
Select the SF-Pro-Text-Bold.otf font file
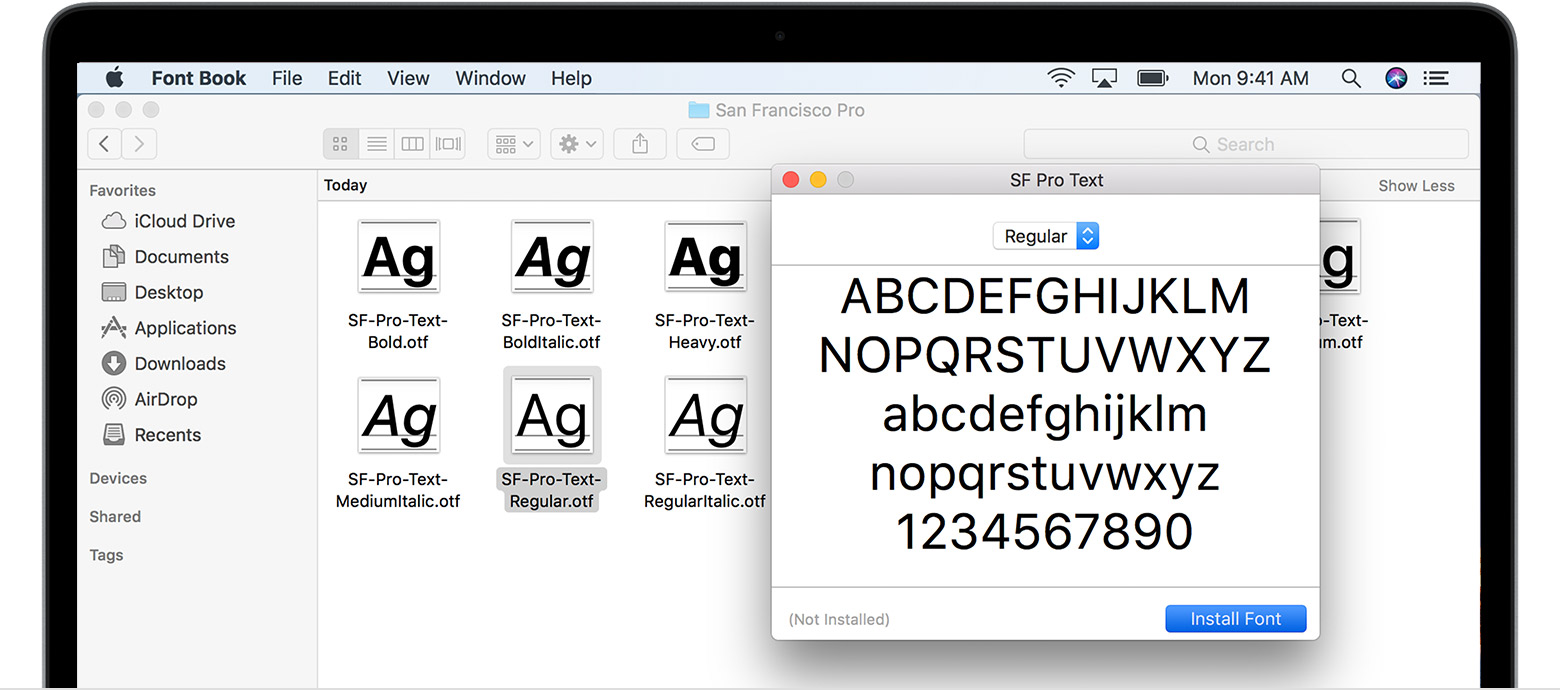click(398, 257)
